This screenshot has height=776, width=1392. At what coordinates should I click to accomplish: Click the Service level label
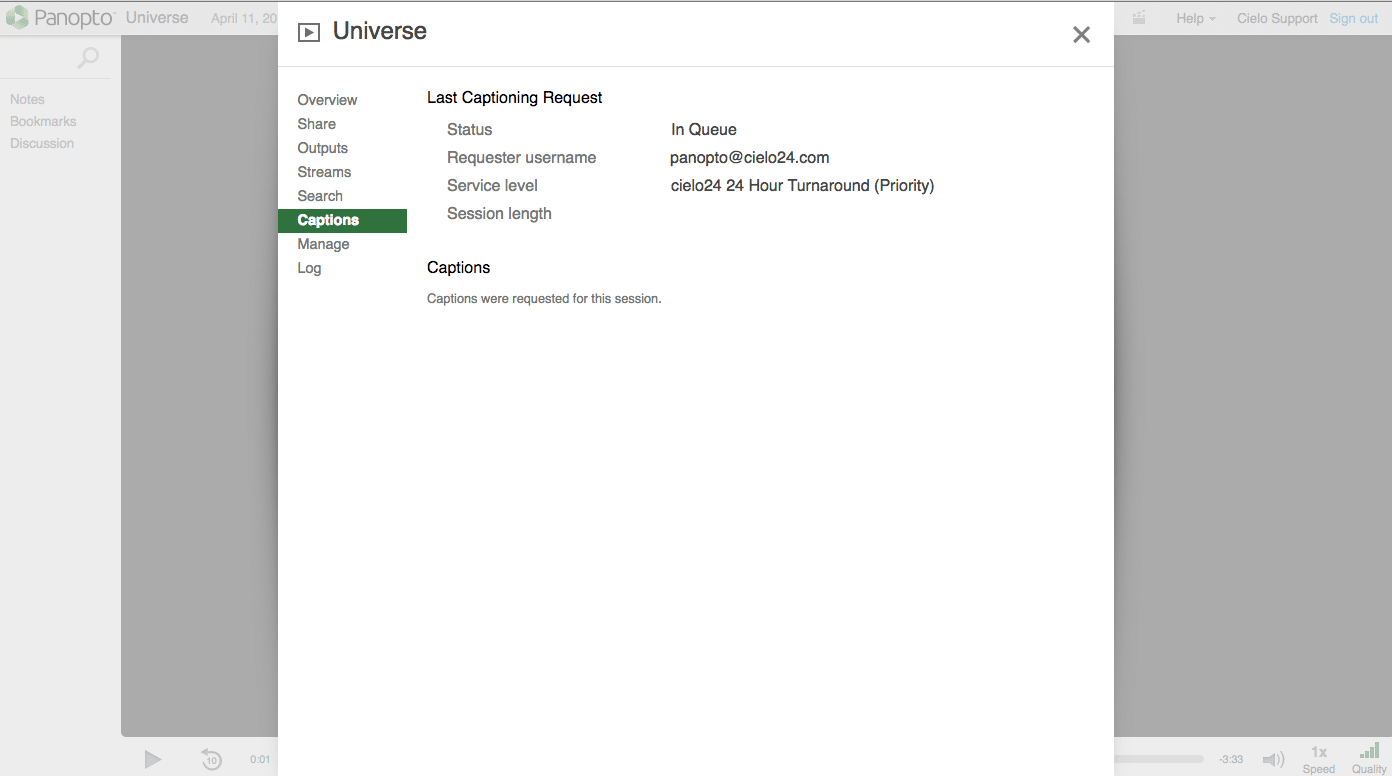coord(492,185)
